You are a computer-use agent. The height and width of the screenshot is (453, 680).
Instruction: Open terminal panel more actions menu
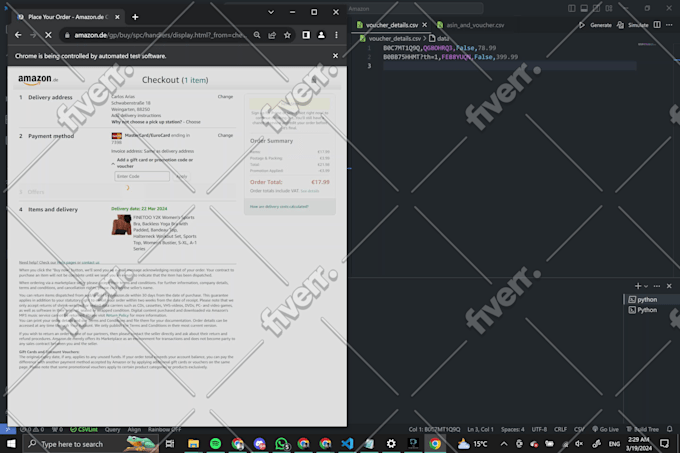point(657,286)
